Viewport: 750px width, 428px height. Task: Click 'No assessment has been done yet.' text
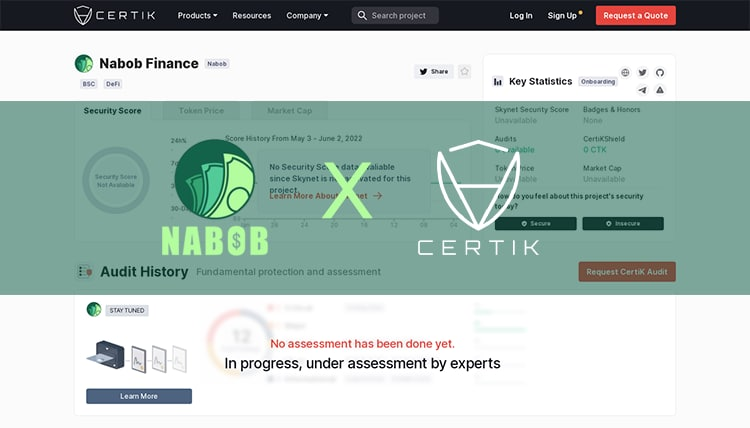363,343
